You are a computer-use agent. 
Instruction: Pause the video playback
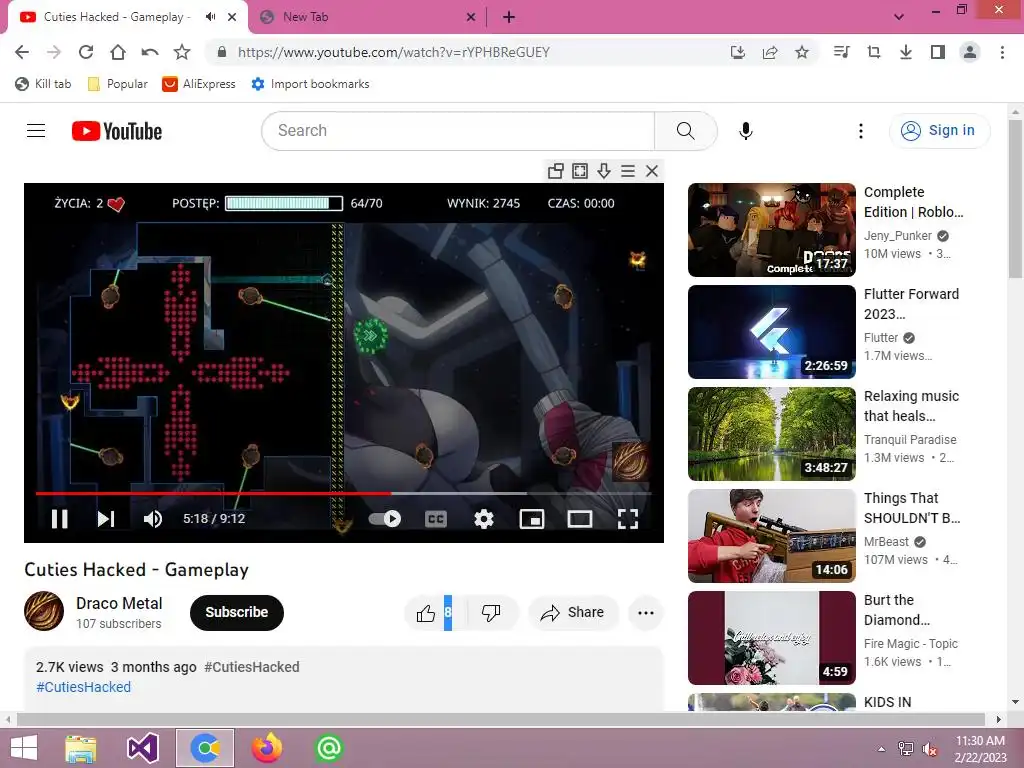click(59, 519)
